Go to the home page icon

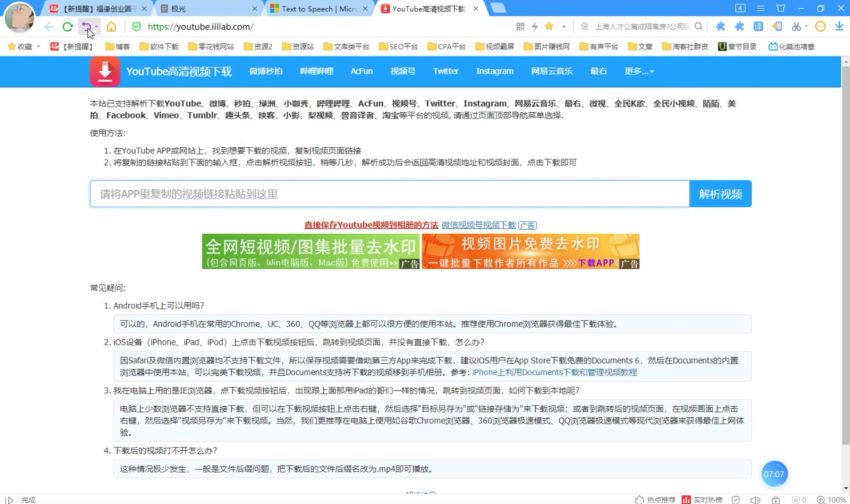click(111, 27)
